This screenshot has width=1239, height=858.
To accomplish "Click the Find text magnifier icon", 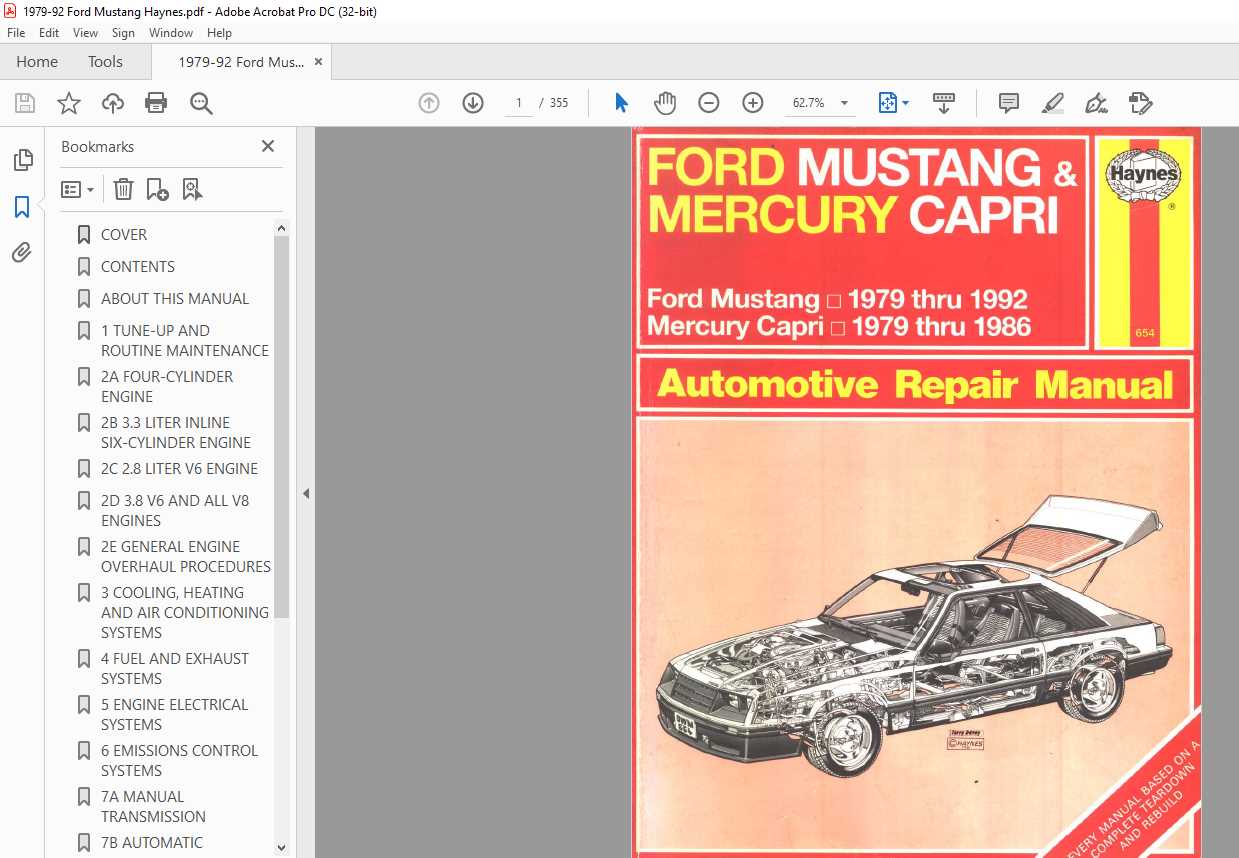I will click(201, 103).
